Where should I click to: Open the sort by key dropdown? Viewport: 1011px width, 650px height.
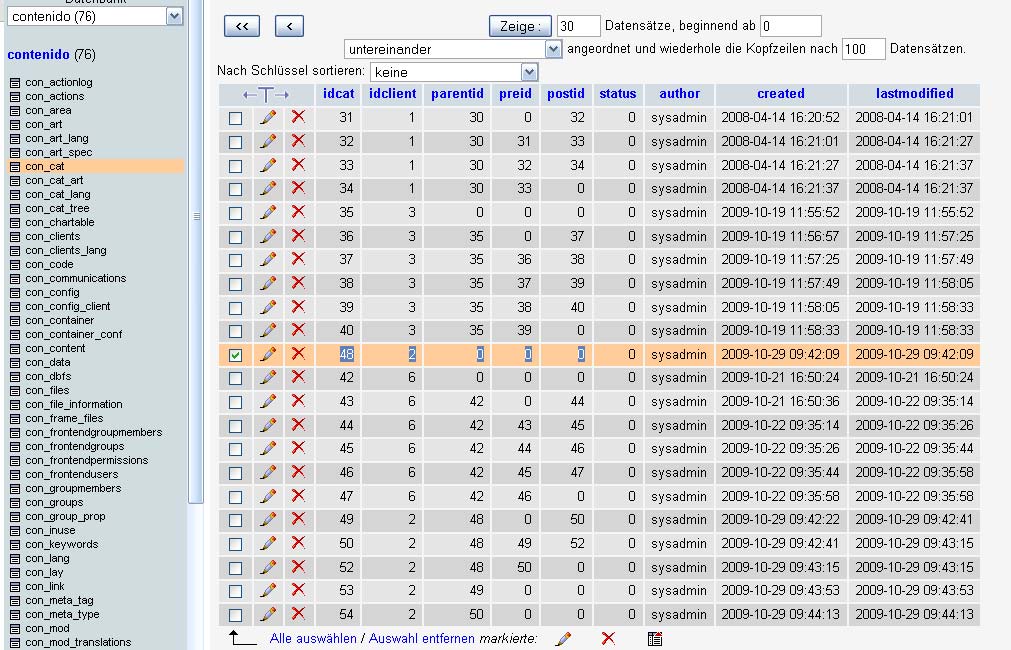pyautogui.click(x=529, y=72)
